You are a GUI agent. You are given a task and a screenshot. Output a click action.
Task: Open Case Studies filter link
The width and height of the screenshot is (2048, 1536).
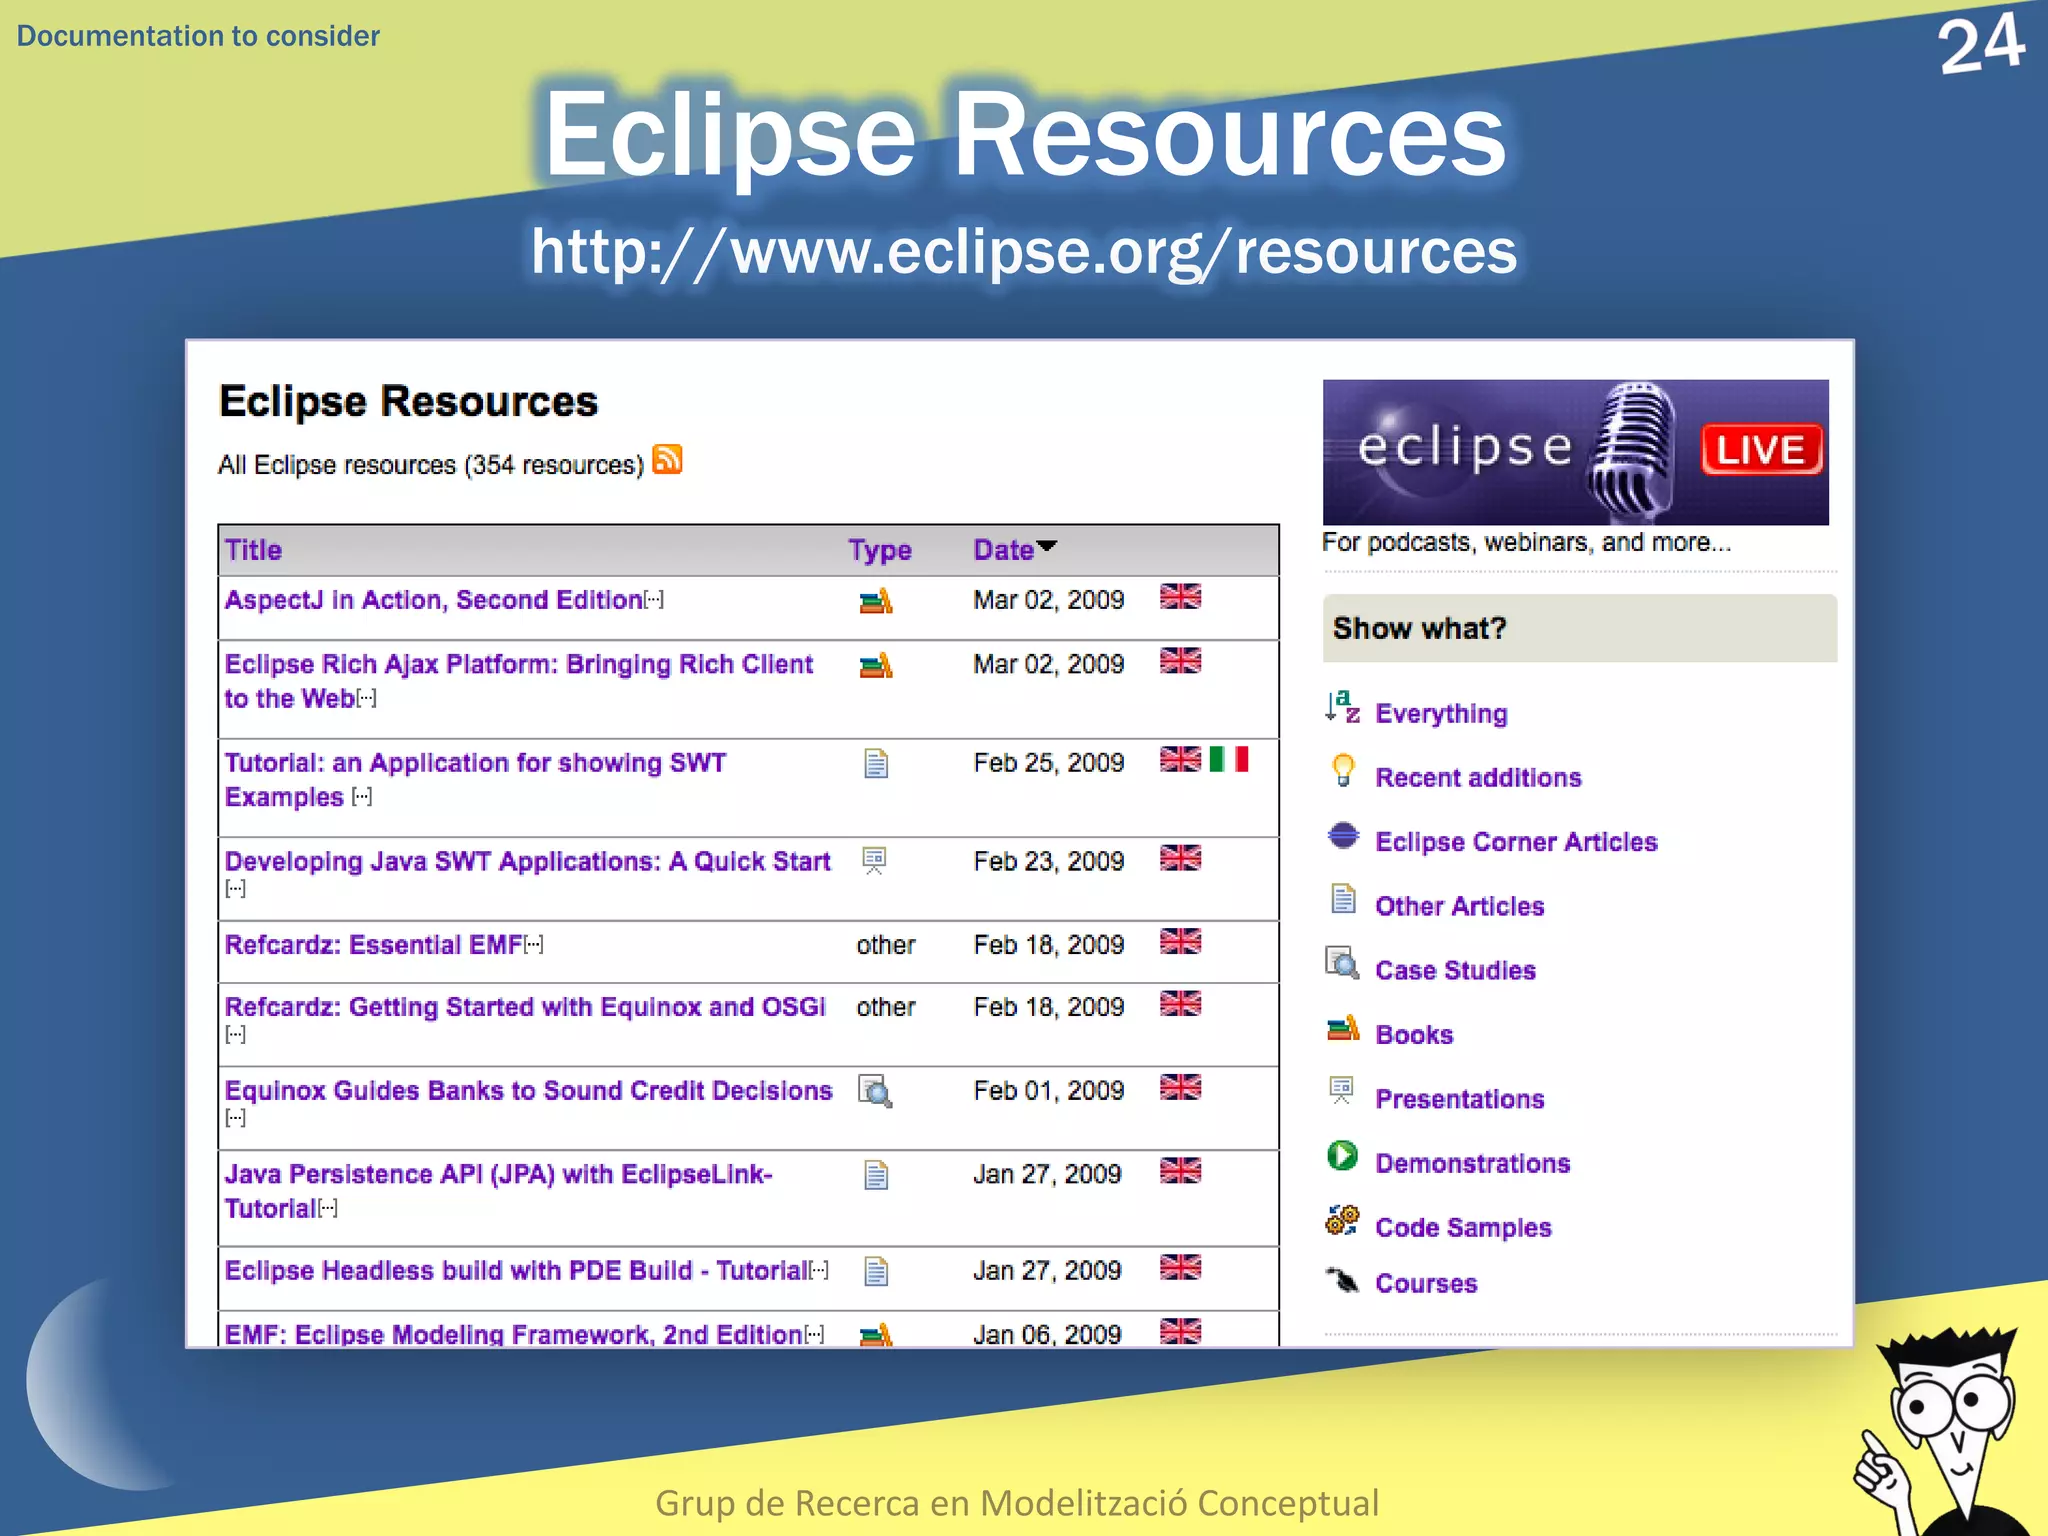[1455, 970]
